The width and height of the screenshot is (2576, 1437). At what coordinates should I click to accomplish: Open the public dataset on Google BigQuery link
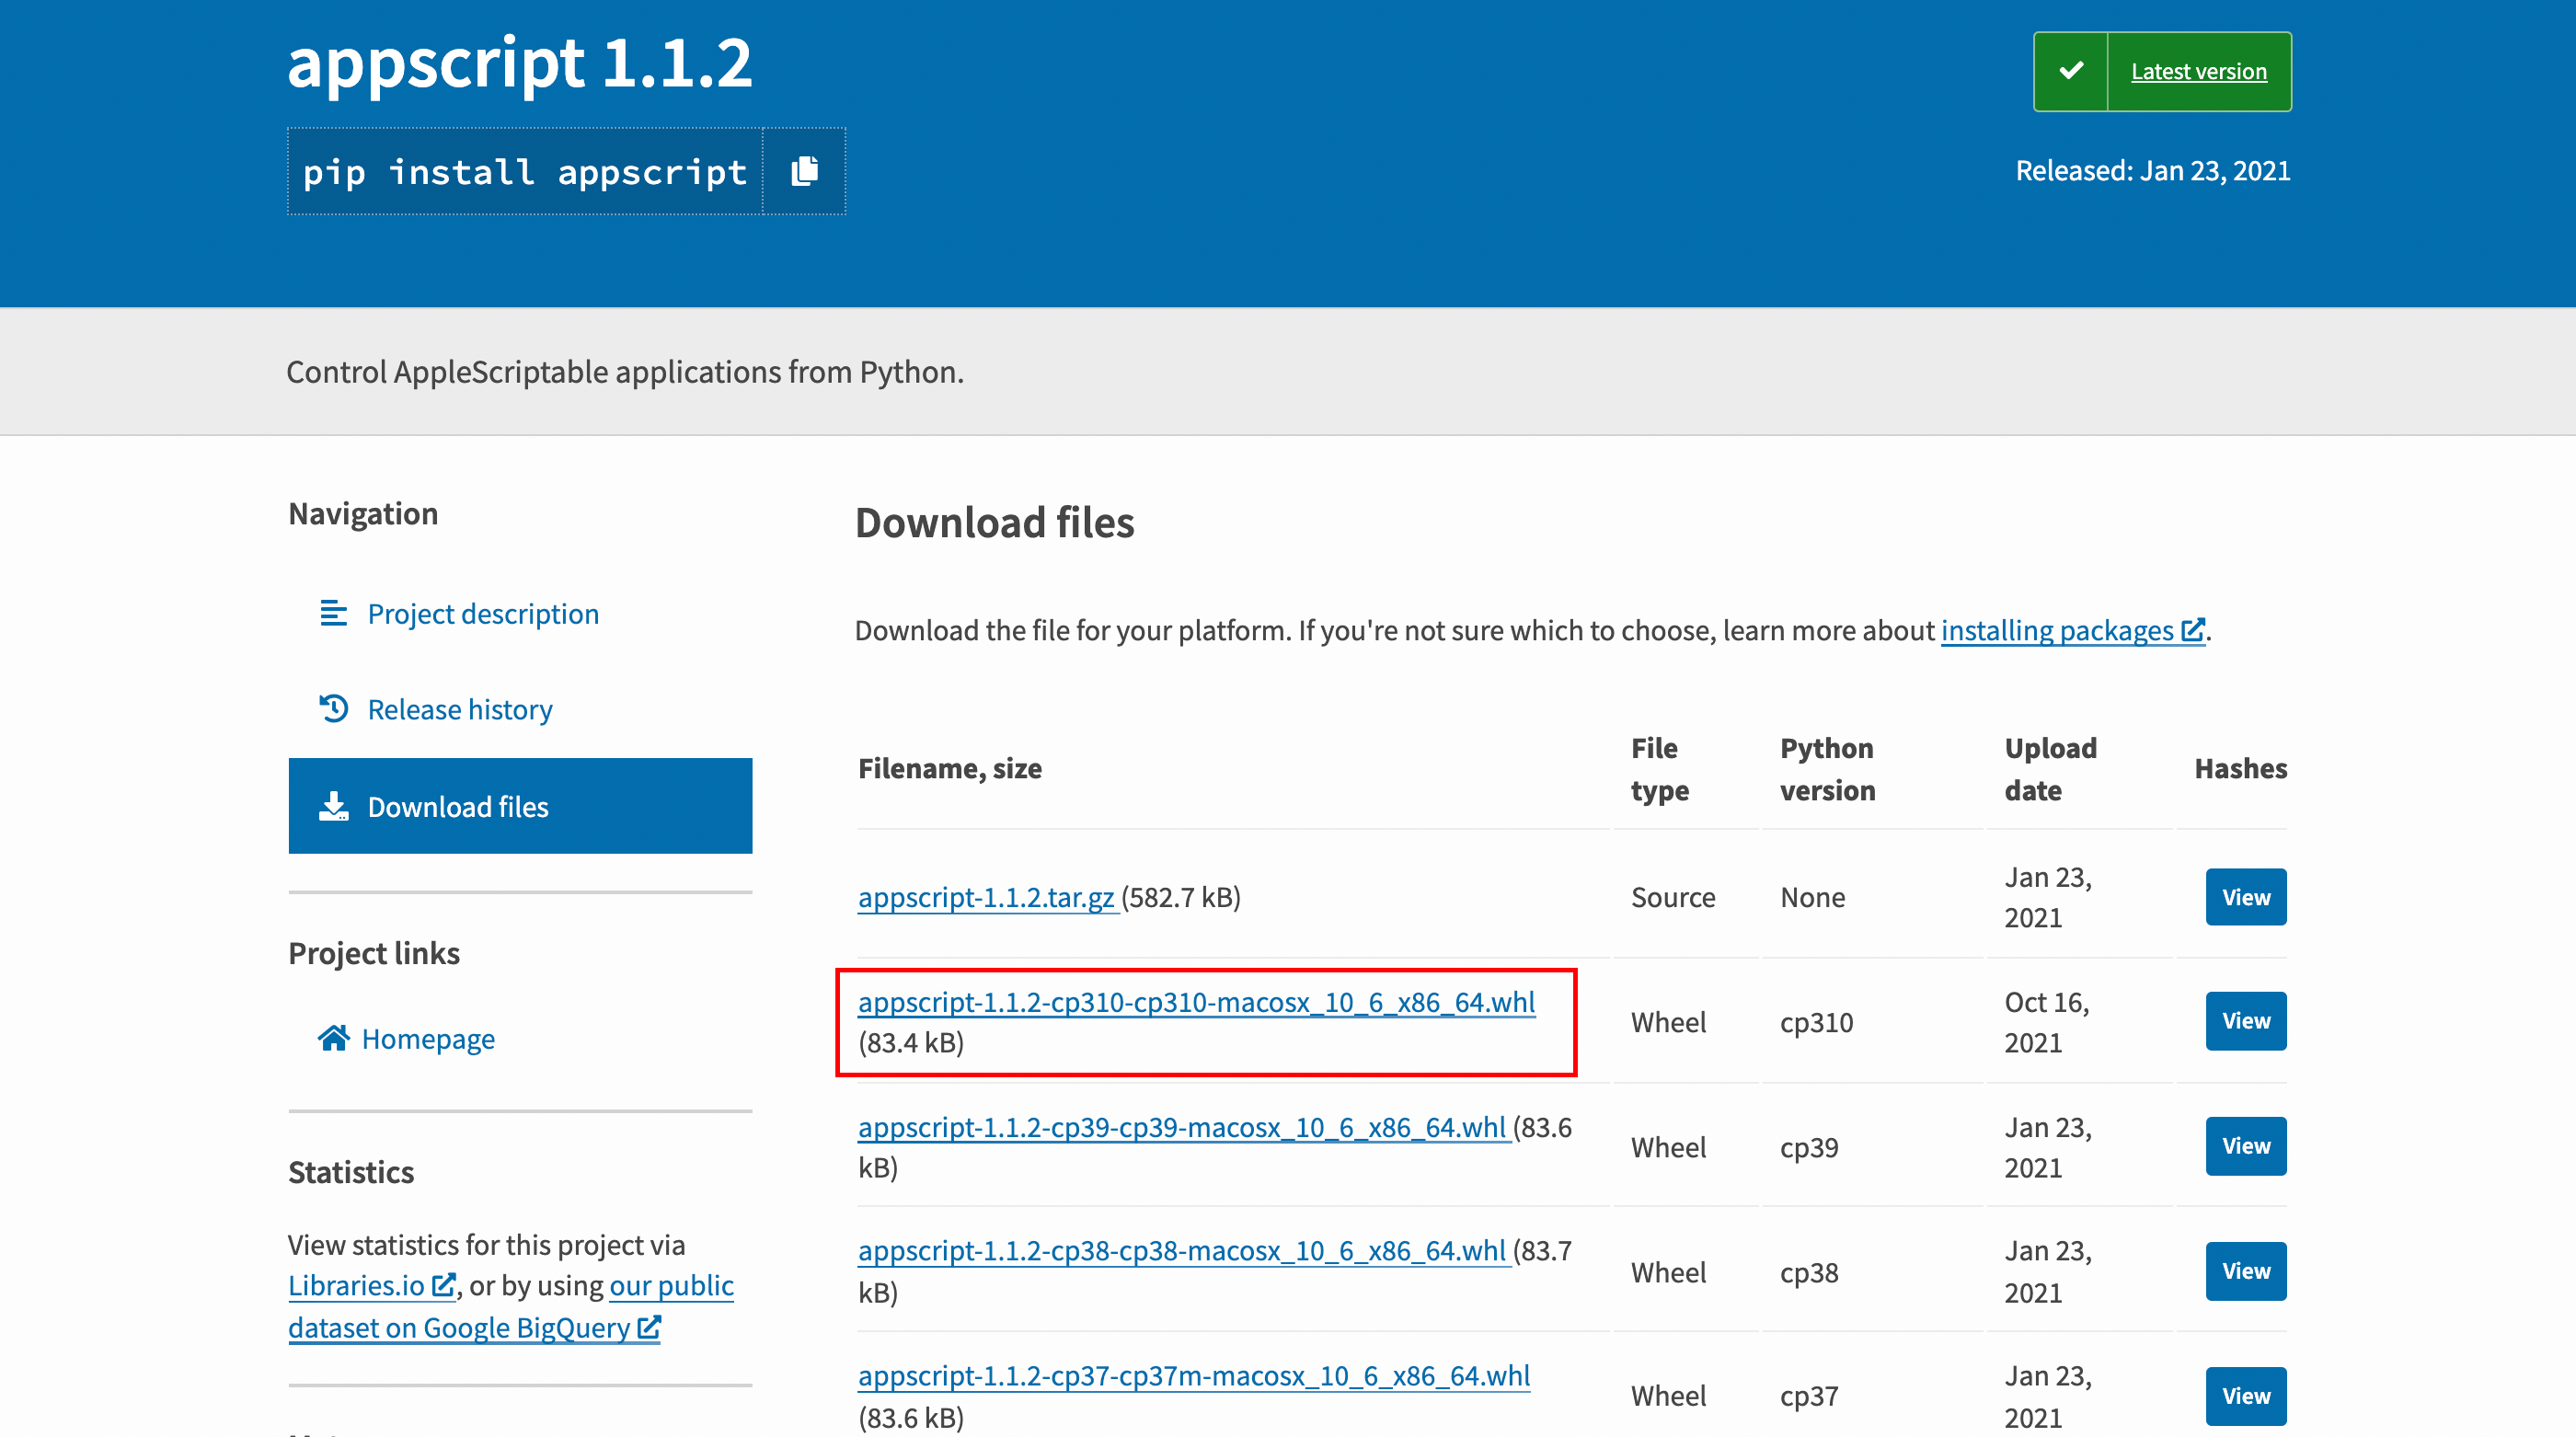coord(511,1306)
